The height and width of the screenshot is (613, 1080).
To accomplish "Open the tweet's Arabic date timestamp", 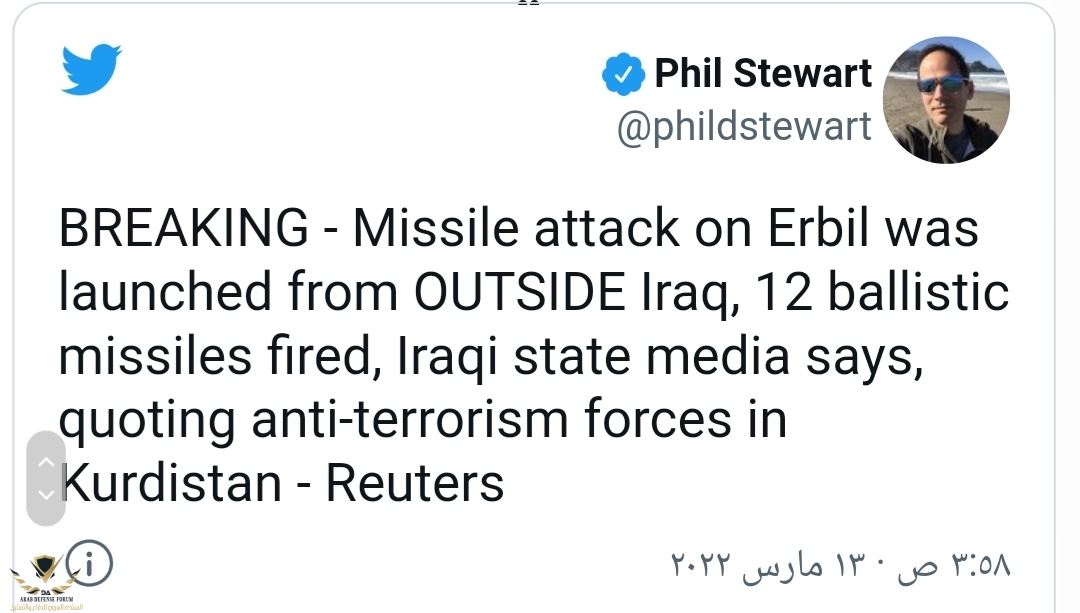I will (840, 567).
